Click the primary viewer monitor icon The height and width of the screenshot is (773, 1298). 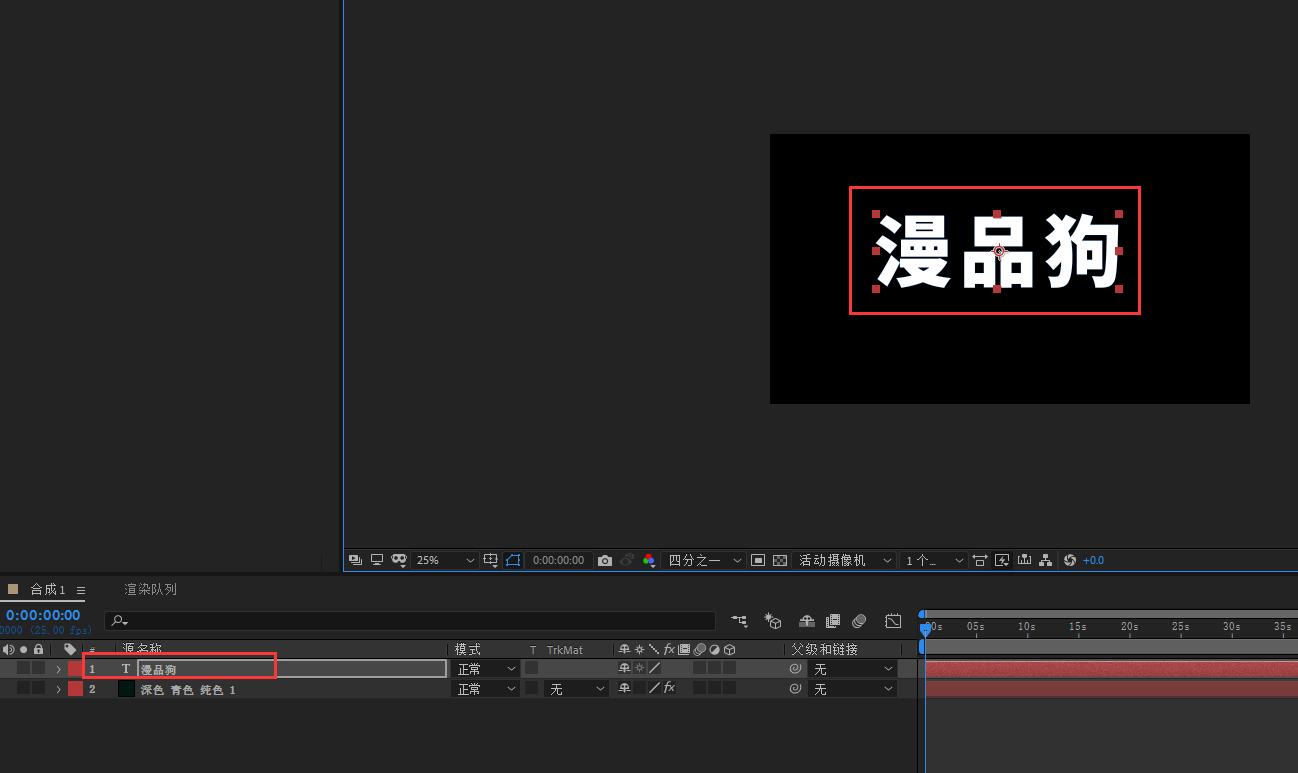click(x=377, y=560)
